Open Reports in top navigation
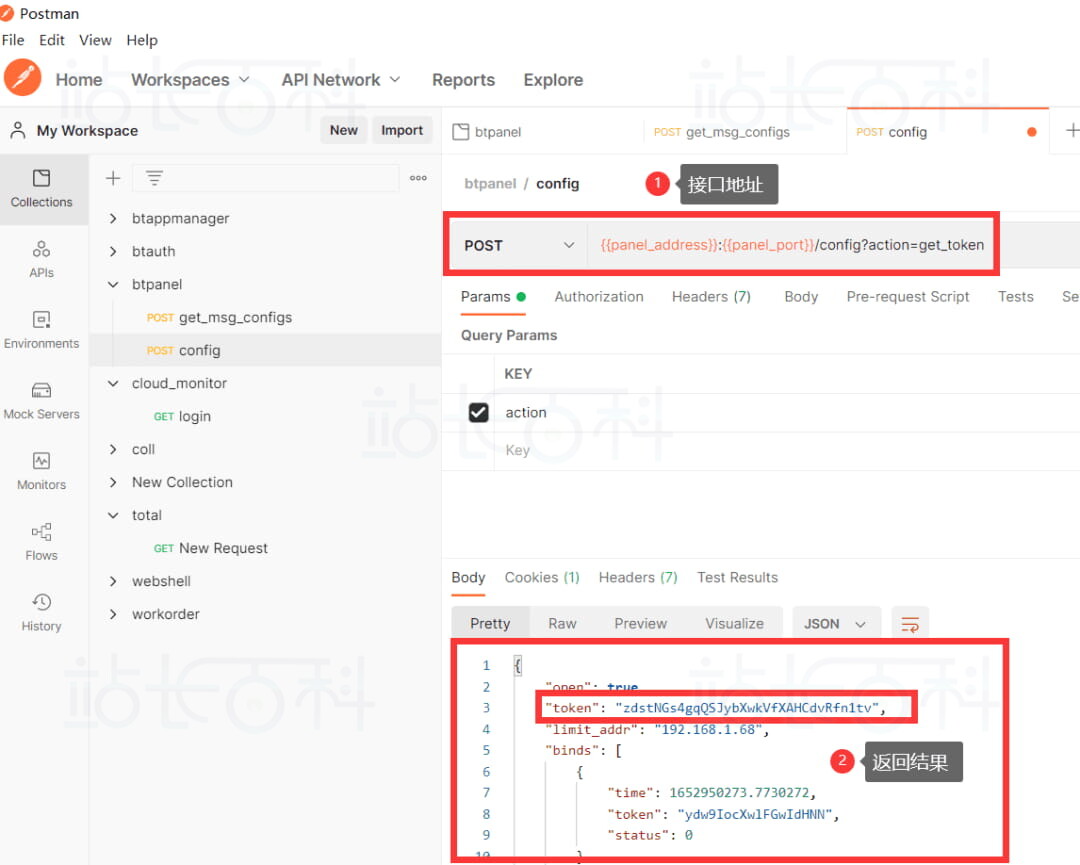This screenshot has width=1080, height=865. click(x=463, y=80)
